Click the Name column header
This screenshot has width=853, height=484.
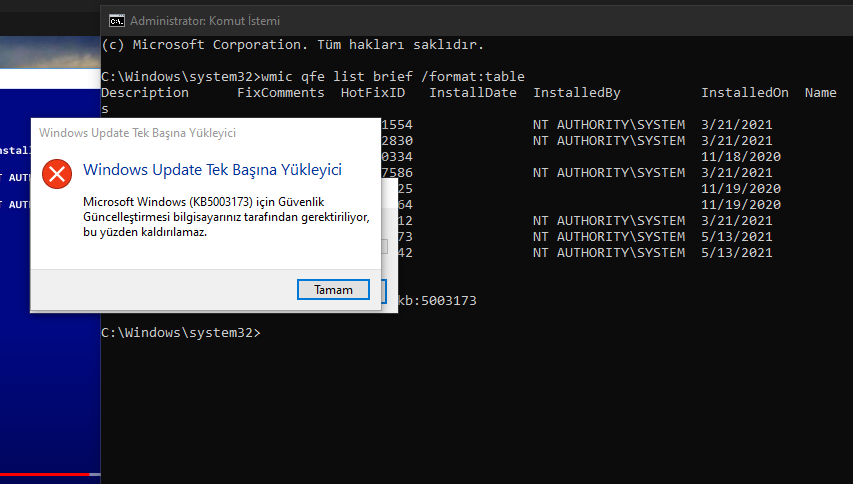point(820,92)
